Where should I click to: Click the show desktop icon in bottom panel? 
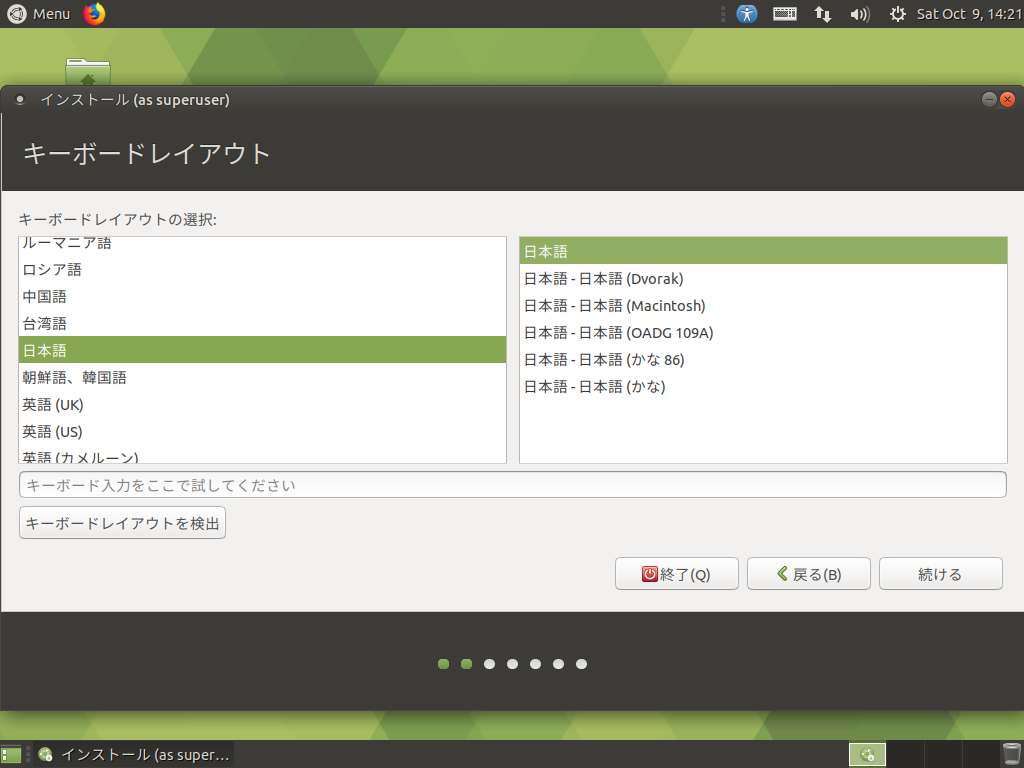11,755
